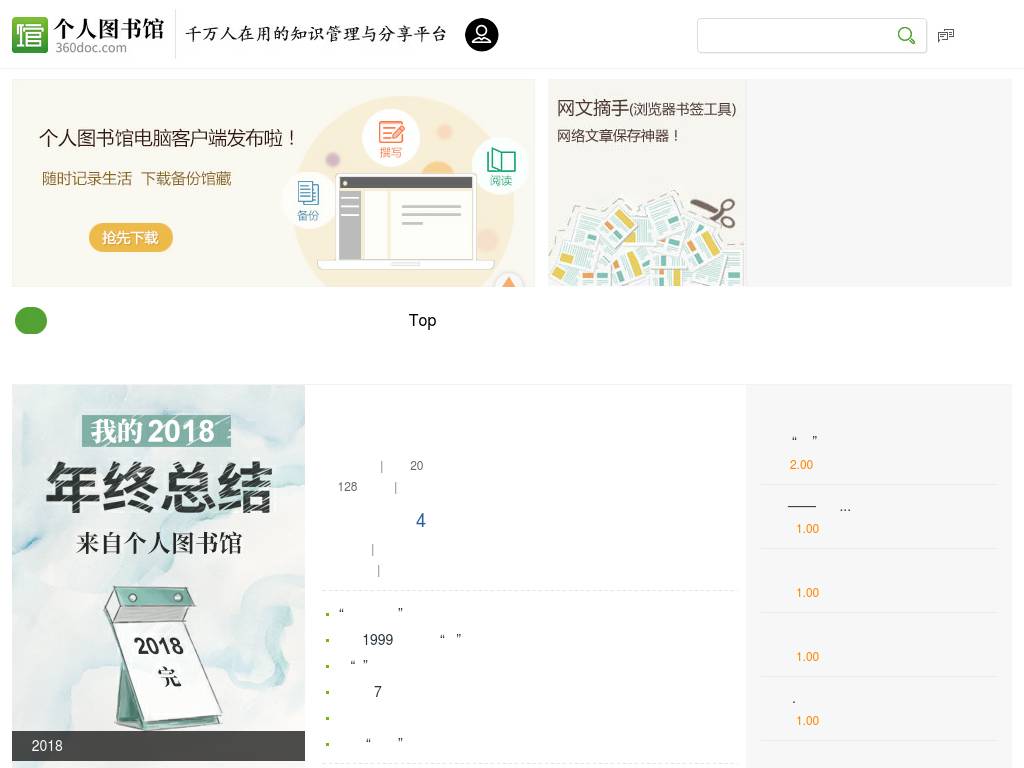Click the scissors icon in clipper banner
This screenshot has height=768, width=1024.
pyautogui.click(x=714, y=212)
